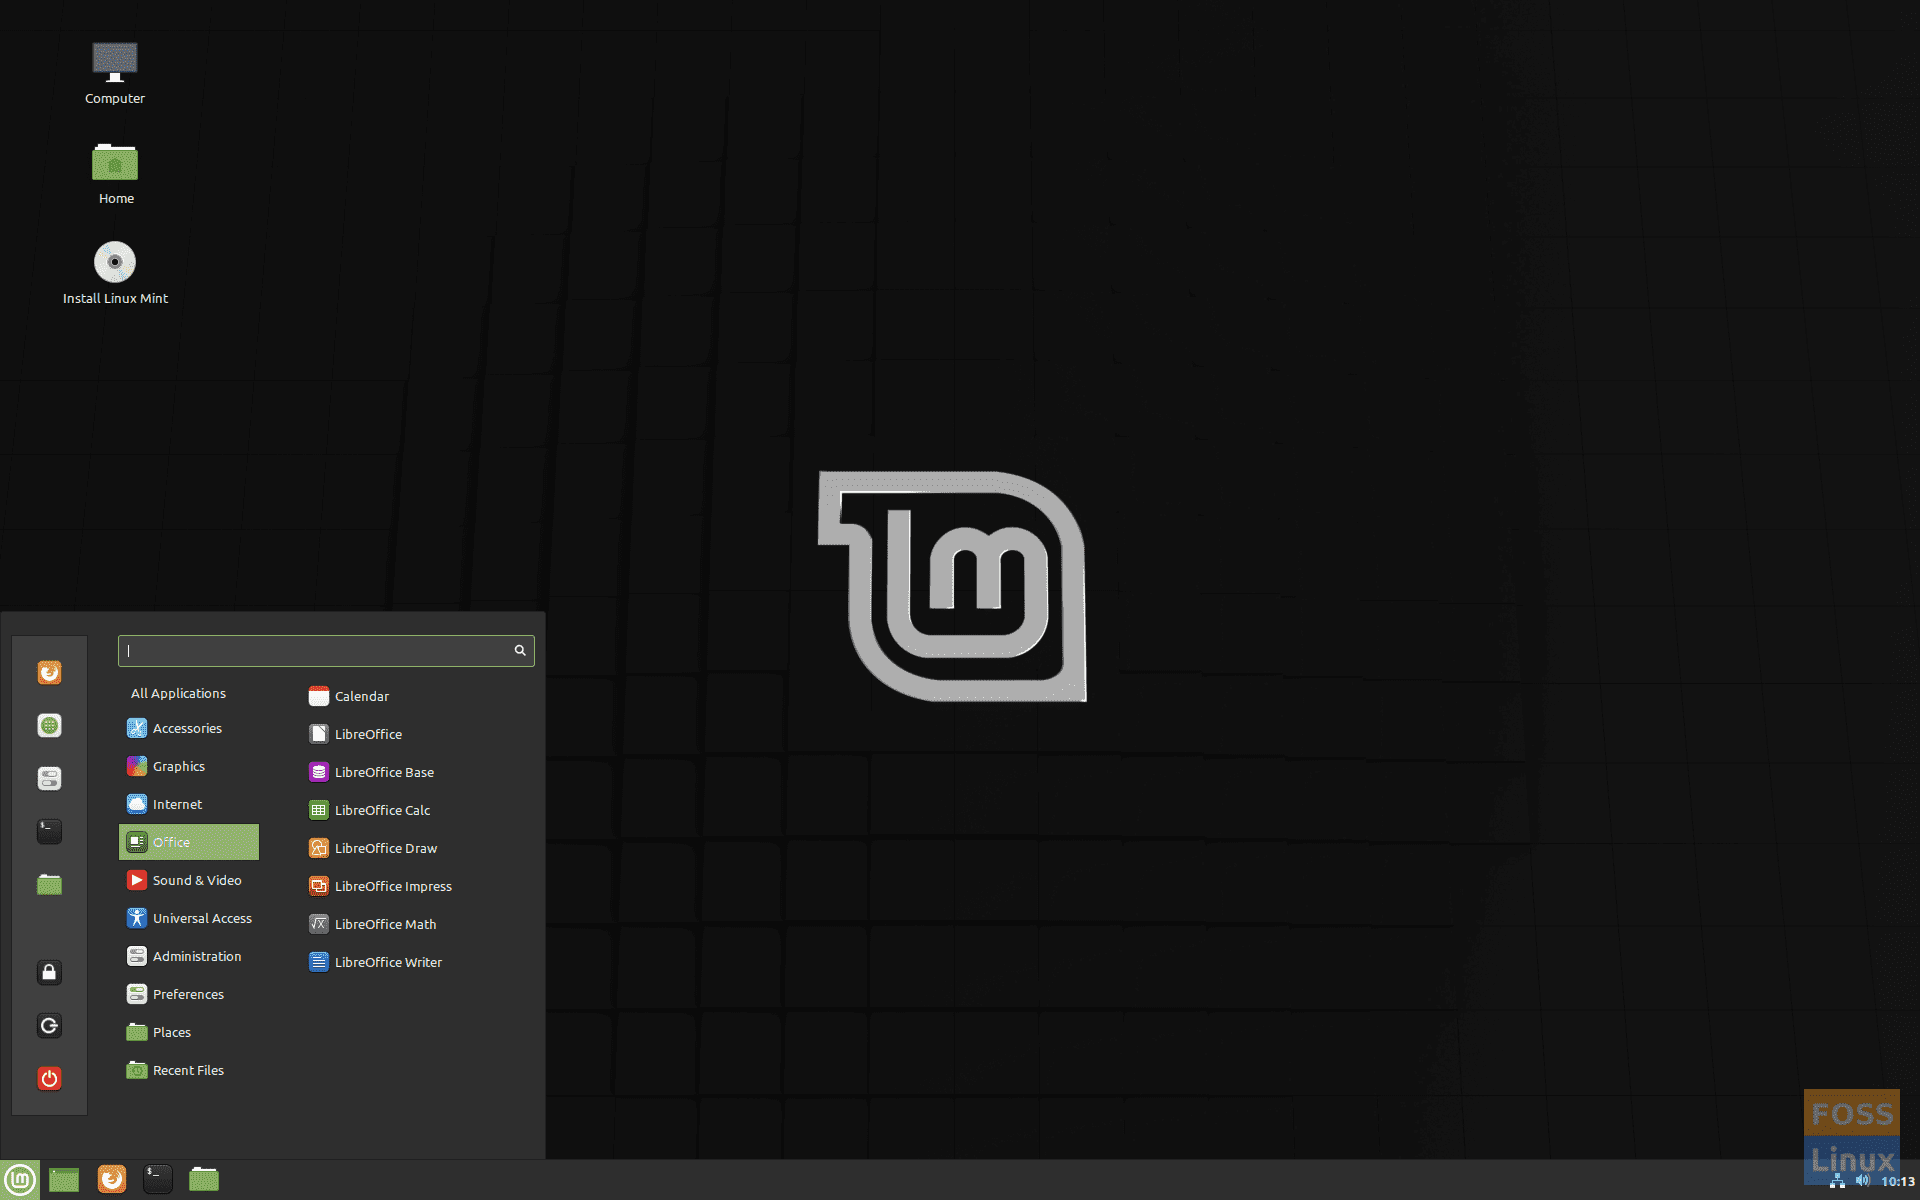1920x1200 pixels.
Task: Open System Settings from favorites sidebar
Action: point(49,778)
